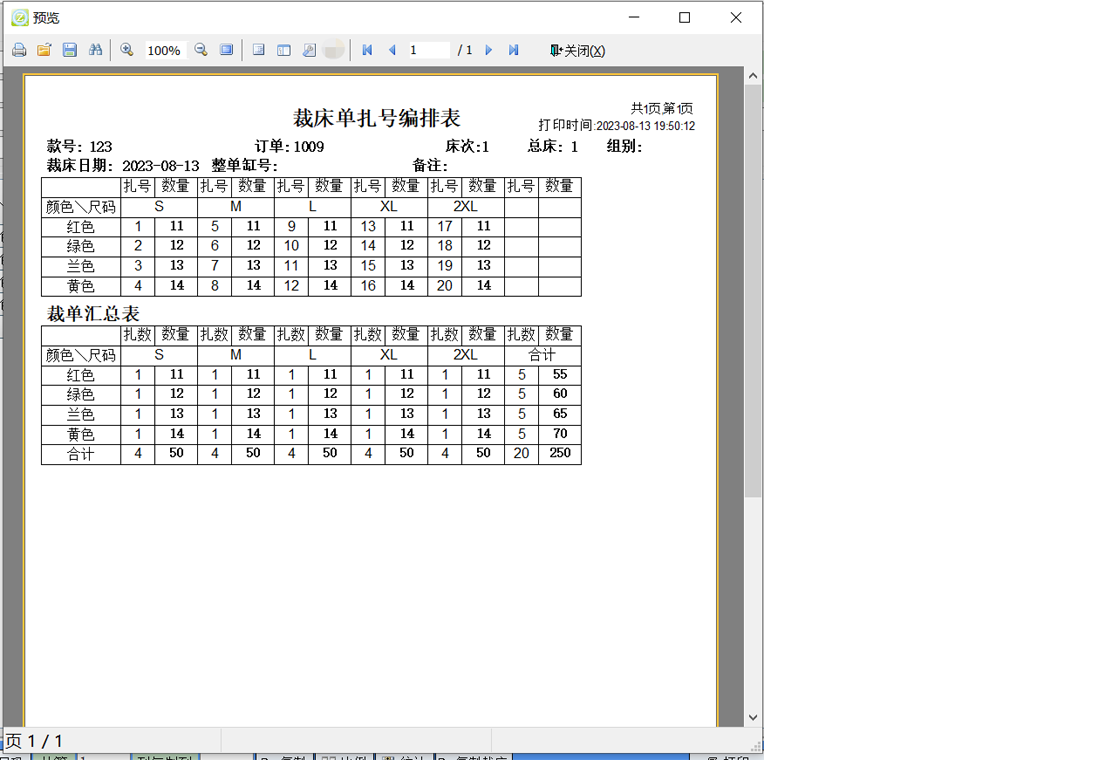Screen dimensions: 1120x760
Task: Edit the 100% zoom percentage field
Action: click(163, 49)
